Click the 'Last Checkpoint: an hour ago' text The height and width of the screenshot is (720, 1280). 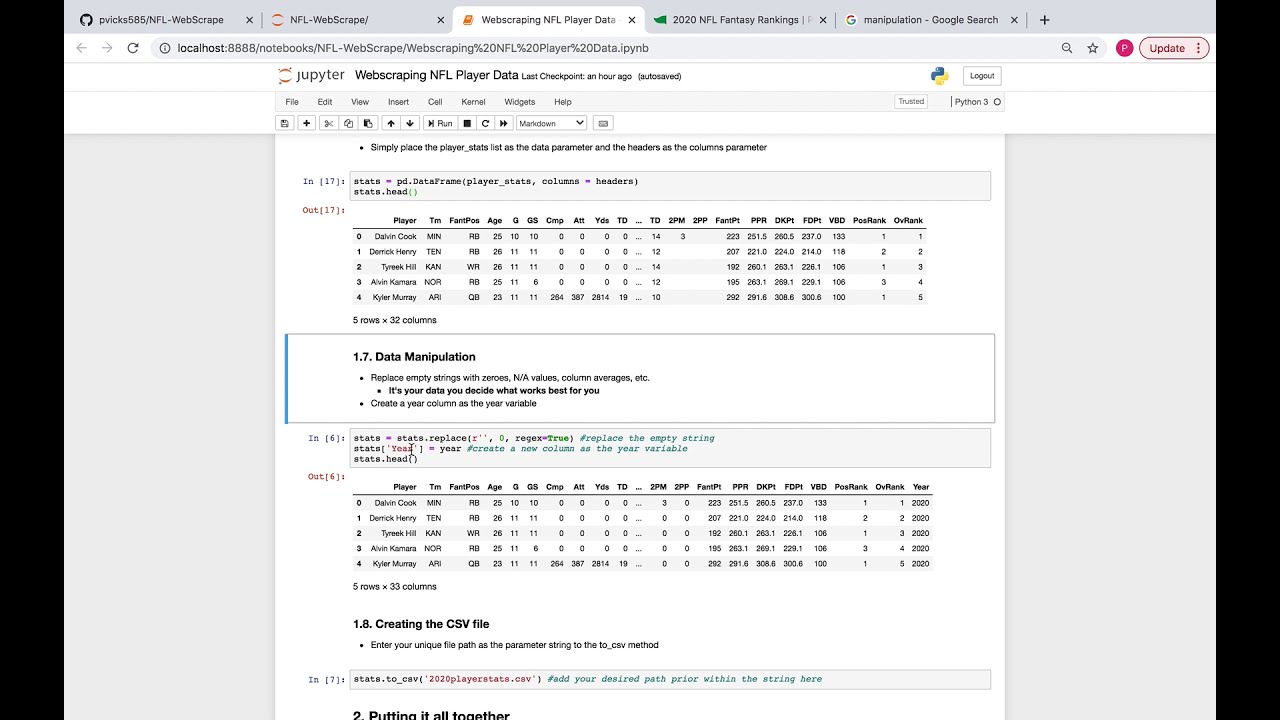point(577,76)
